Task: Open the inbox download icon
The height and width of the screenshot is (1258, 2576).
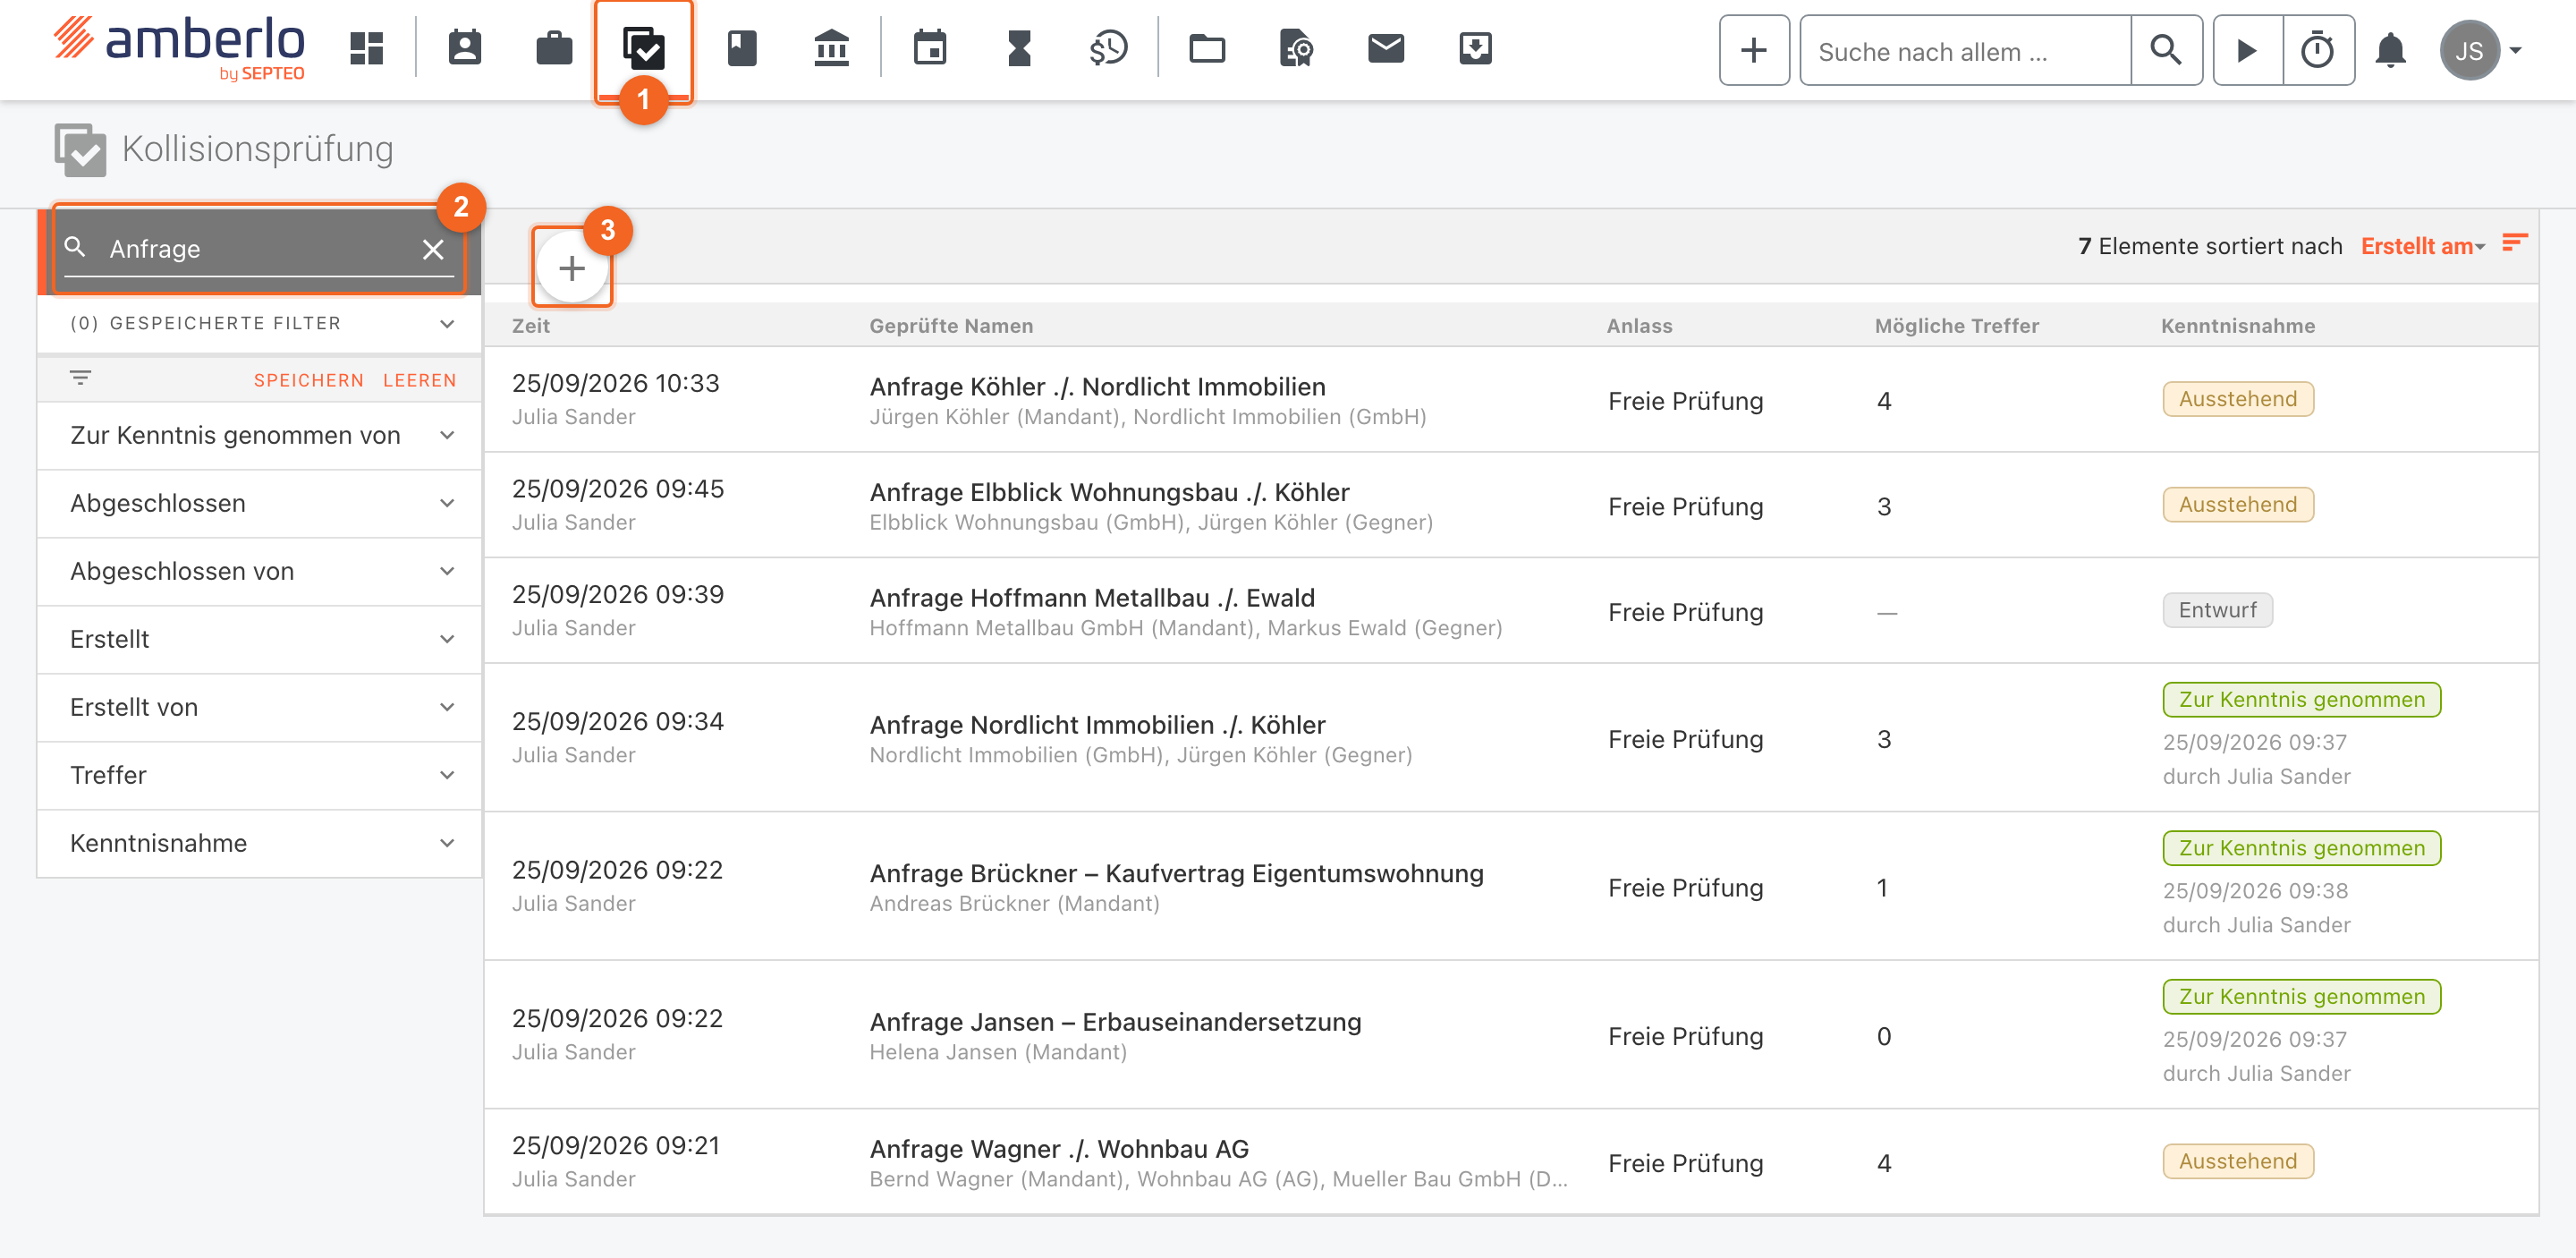Action: coord(1475,48)
